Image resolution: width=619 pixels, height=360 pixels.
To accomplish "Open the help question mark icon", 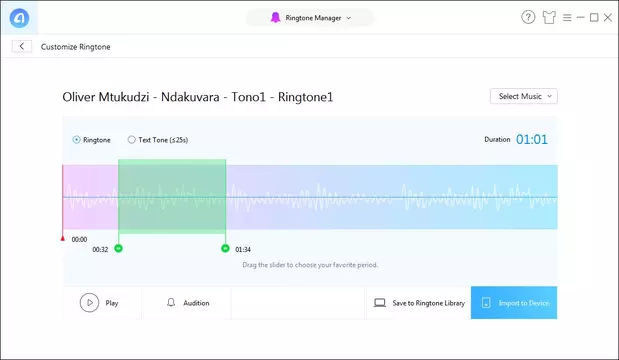I will coord(528,17).
